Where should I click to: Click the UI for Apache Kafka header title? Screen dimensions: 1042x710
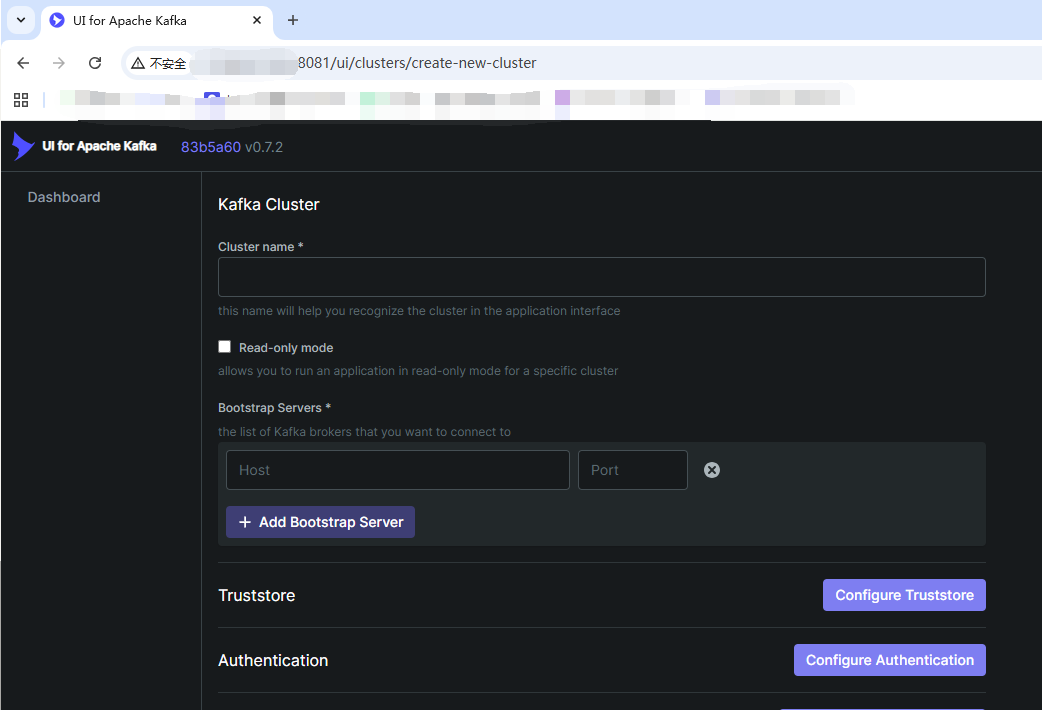pos(99,146)
